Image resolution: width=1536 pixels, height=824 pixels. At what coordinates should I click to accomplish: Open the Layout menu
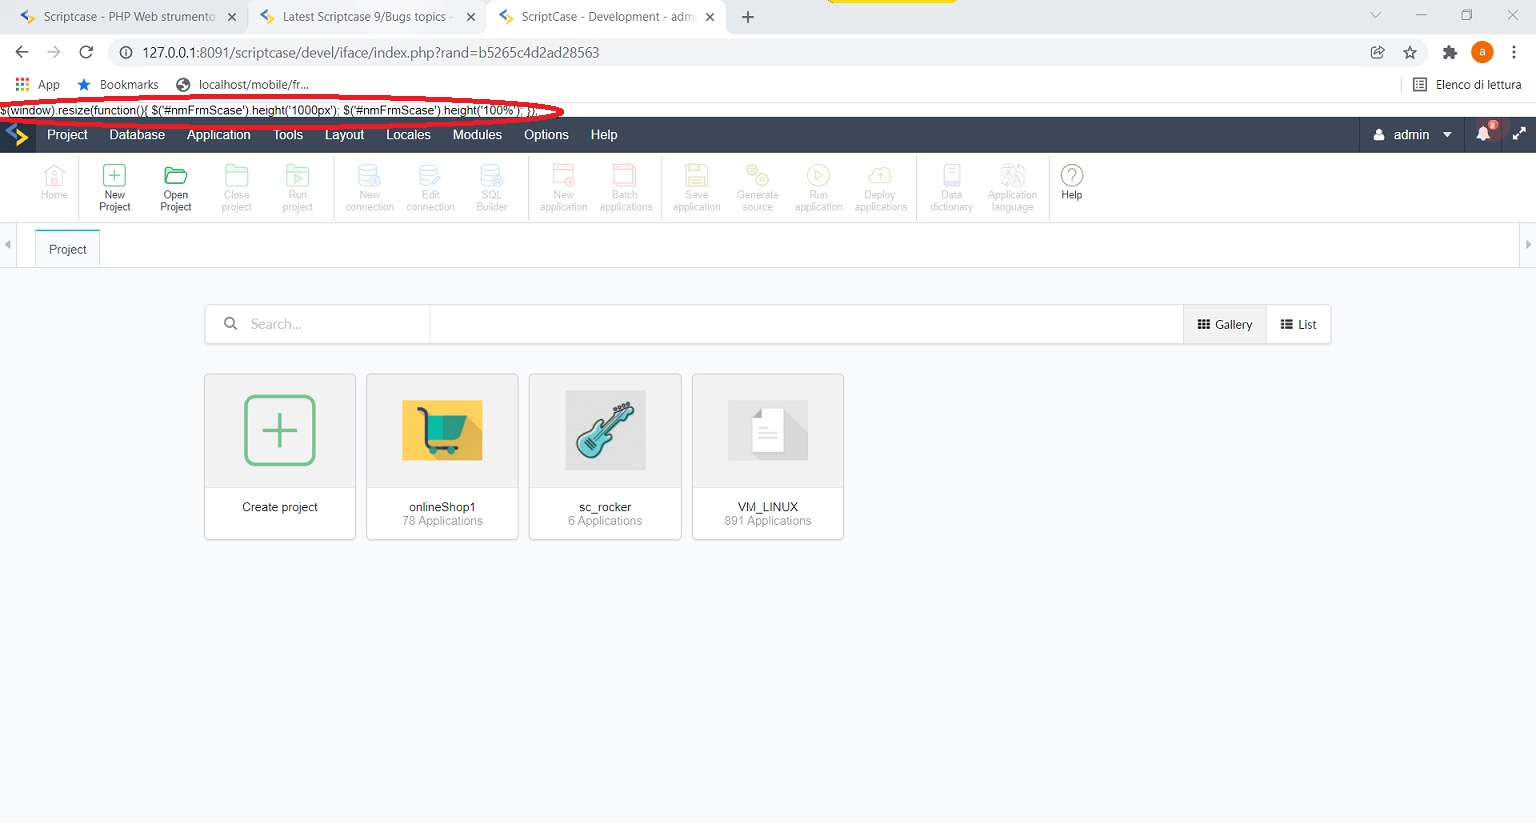click(344, 134)
